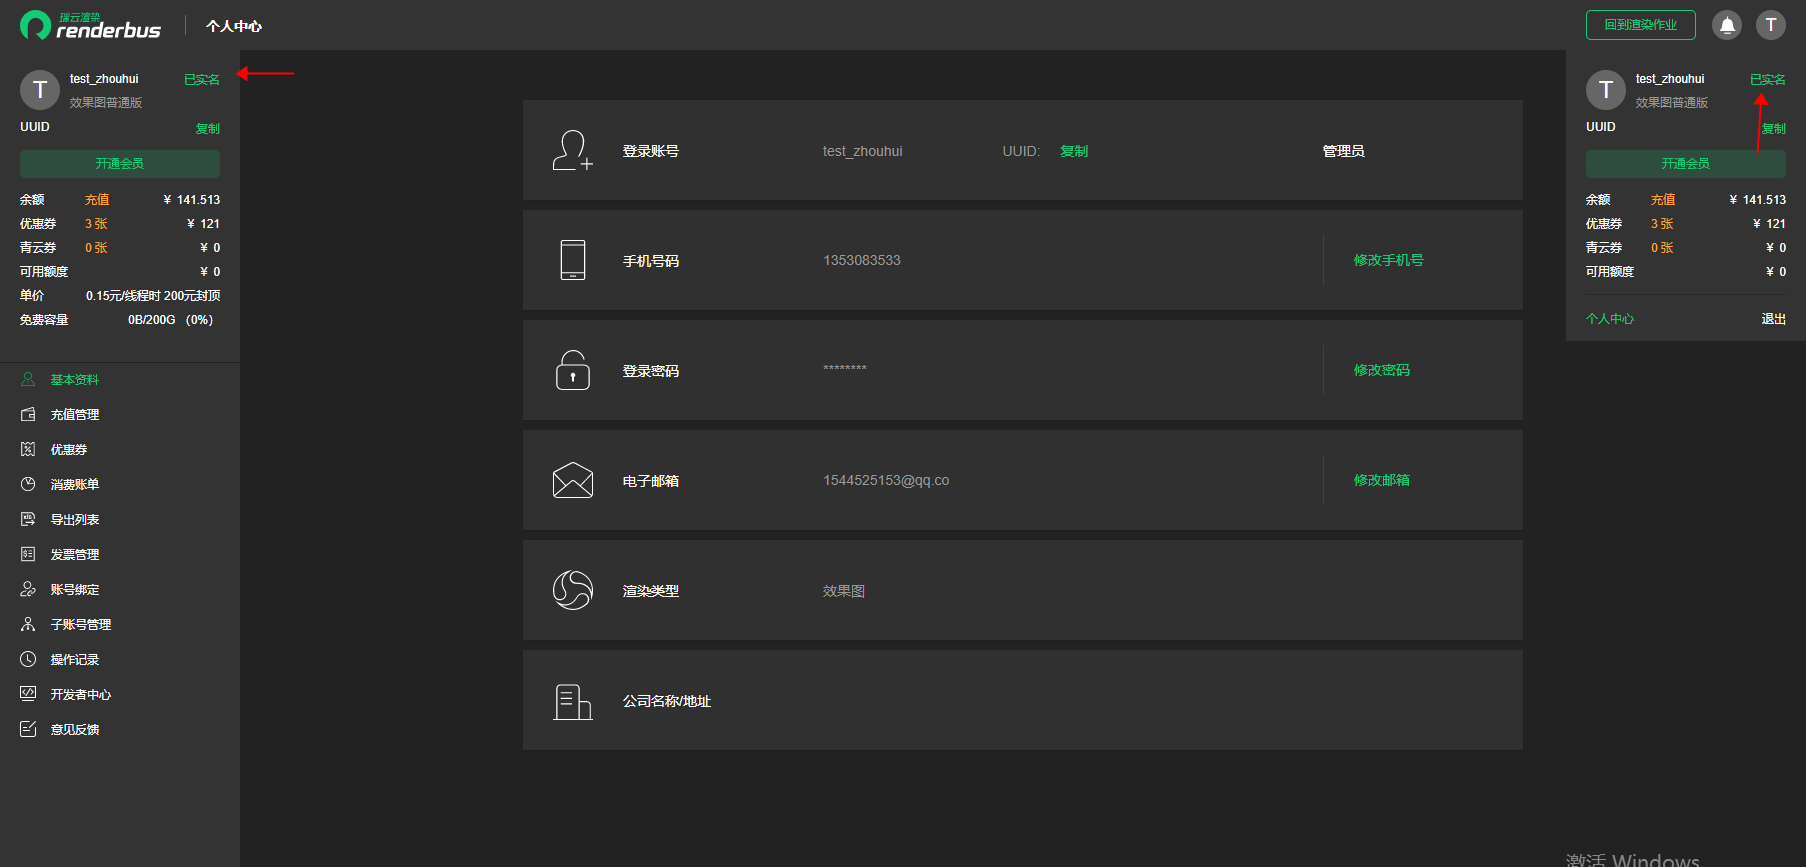Click the 优惠券 coupon icon

pos(28,449)
